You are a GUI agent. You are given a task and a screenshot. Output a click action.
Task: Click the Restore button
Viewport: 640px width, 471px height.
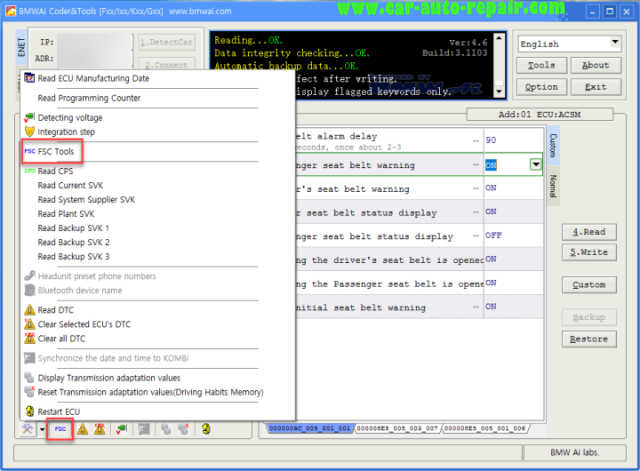[589, 339]
